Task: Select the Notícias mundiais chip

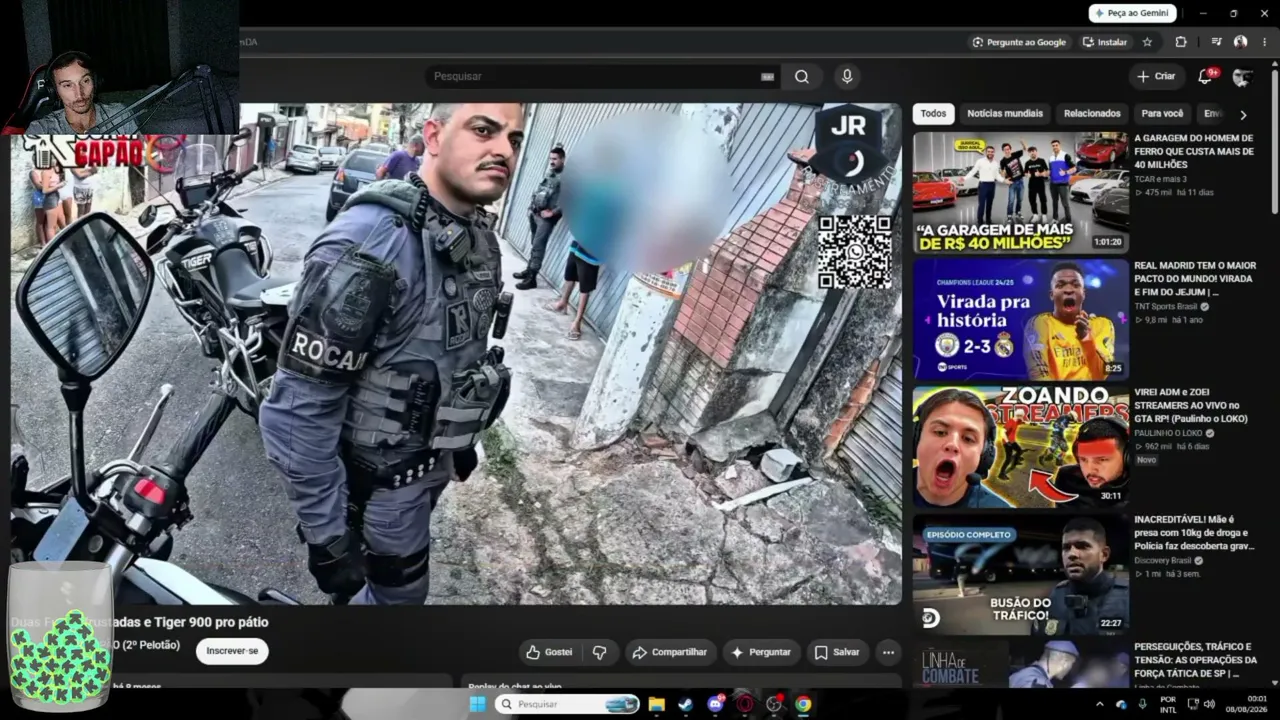Action: pyautogui.click(x=1005, y=114)
